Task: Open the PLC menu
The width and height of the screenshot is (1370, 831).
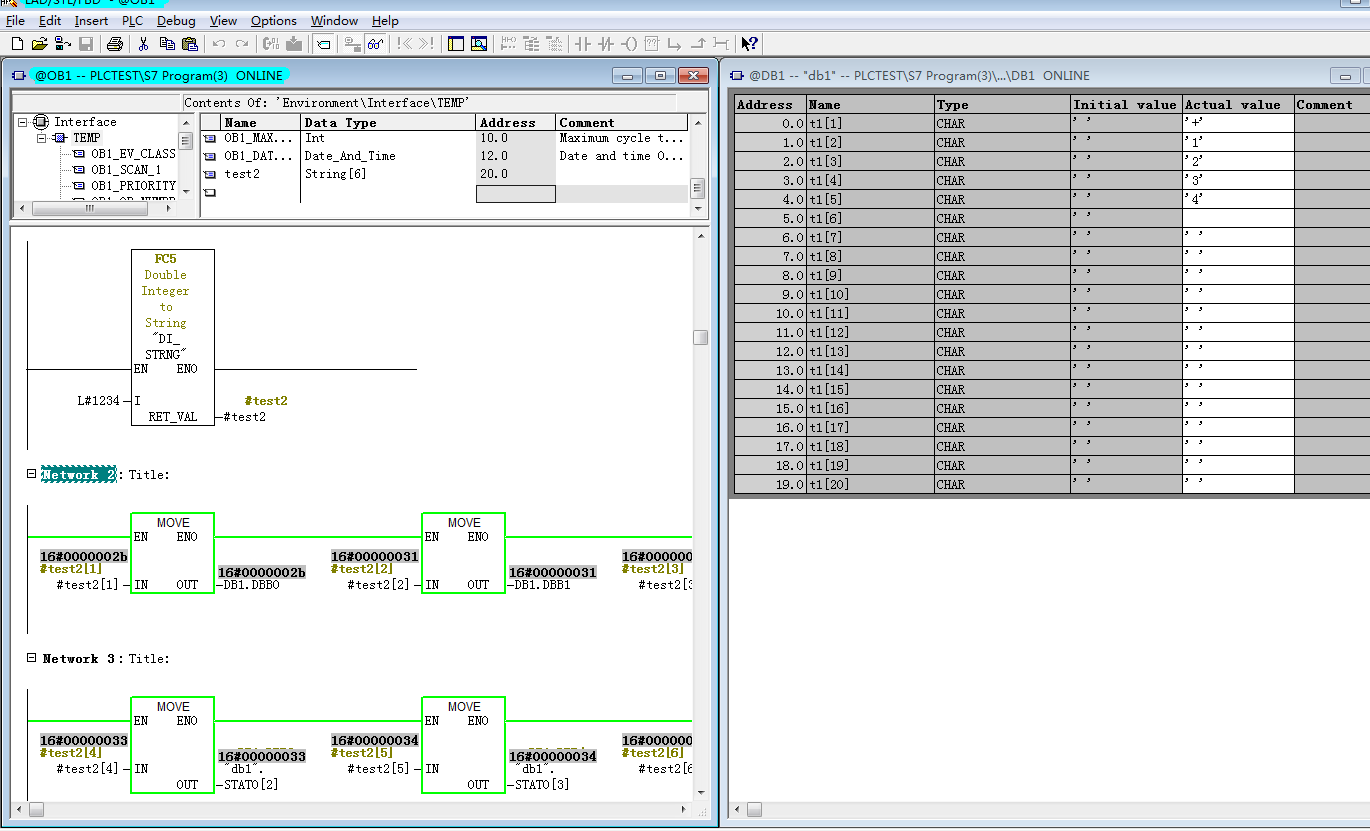Action: pos(132,20)
